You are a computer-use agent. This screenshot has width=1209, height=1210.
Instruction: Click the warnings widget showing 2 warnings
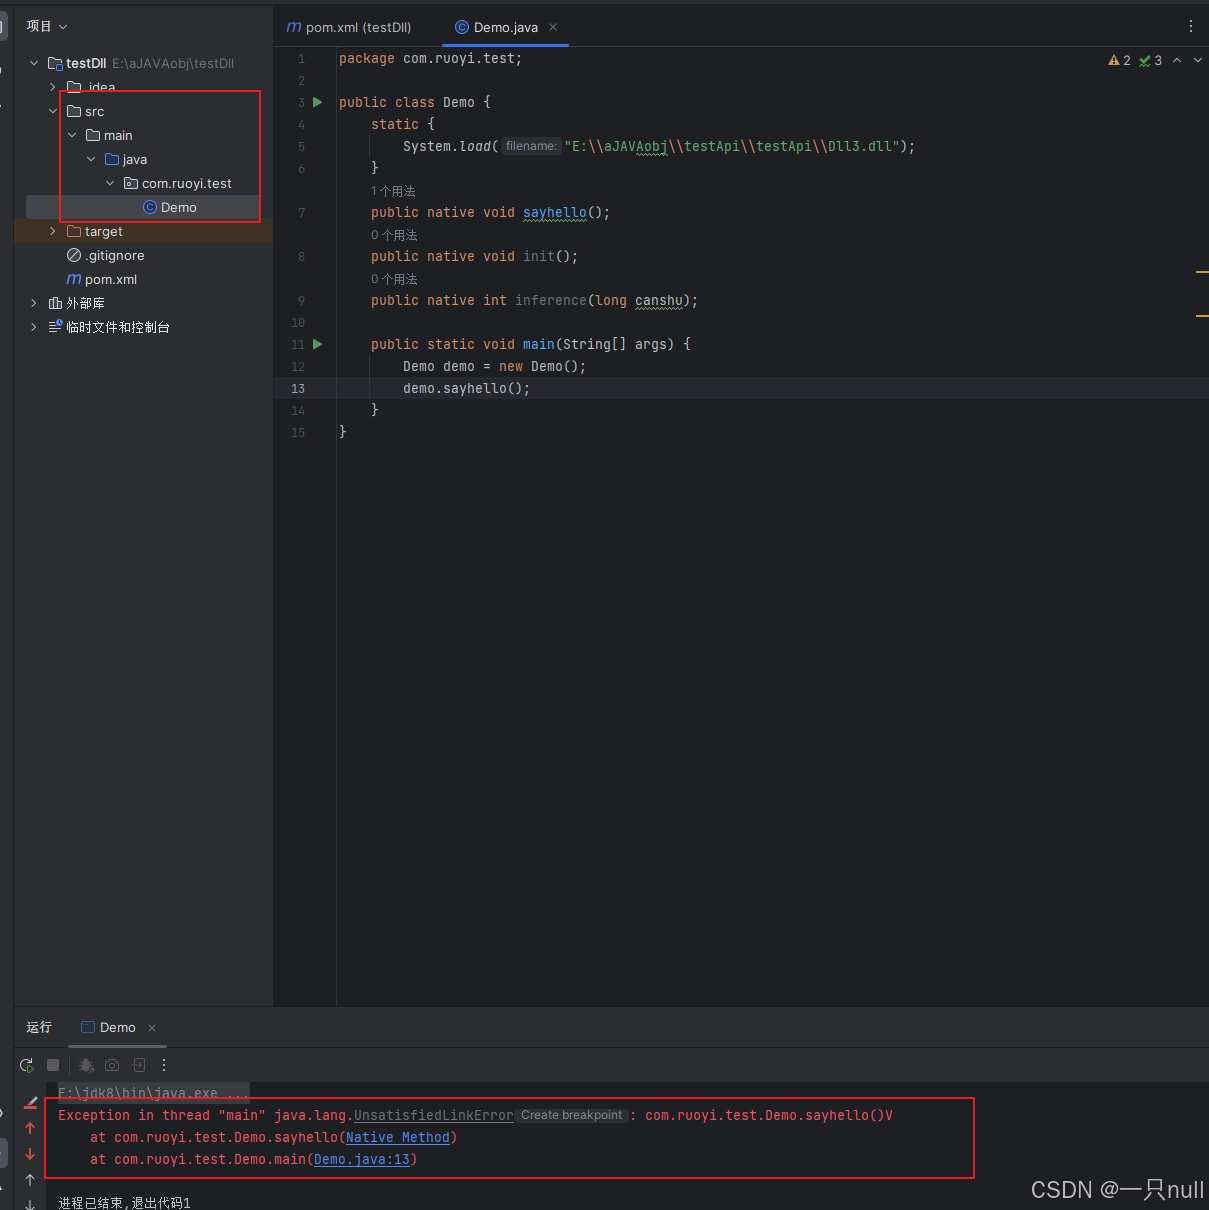1119,59
